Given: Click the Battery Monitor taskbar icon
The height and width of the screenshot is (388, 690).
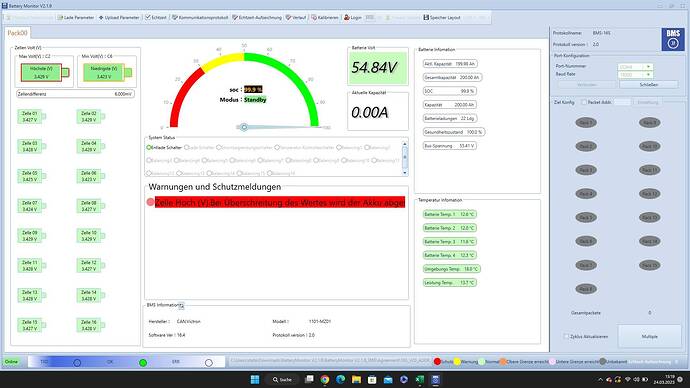Looking at the screenshot, I should tap(435, 380).
